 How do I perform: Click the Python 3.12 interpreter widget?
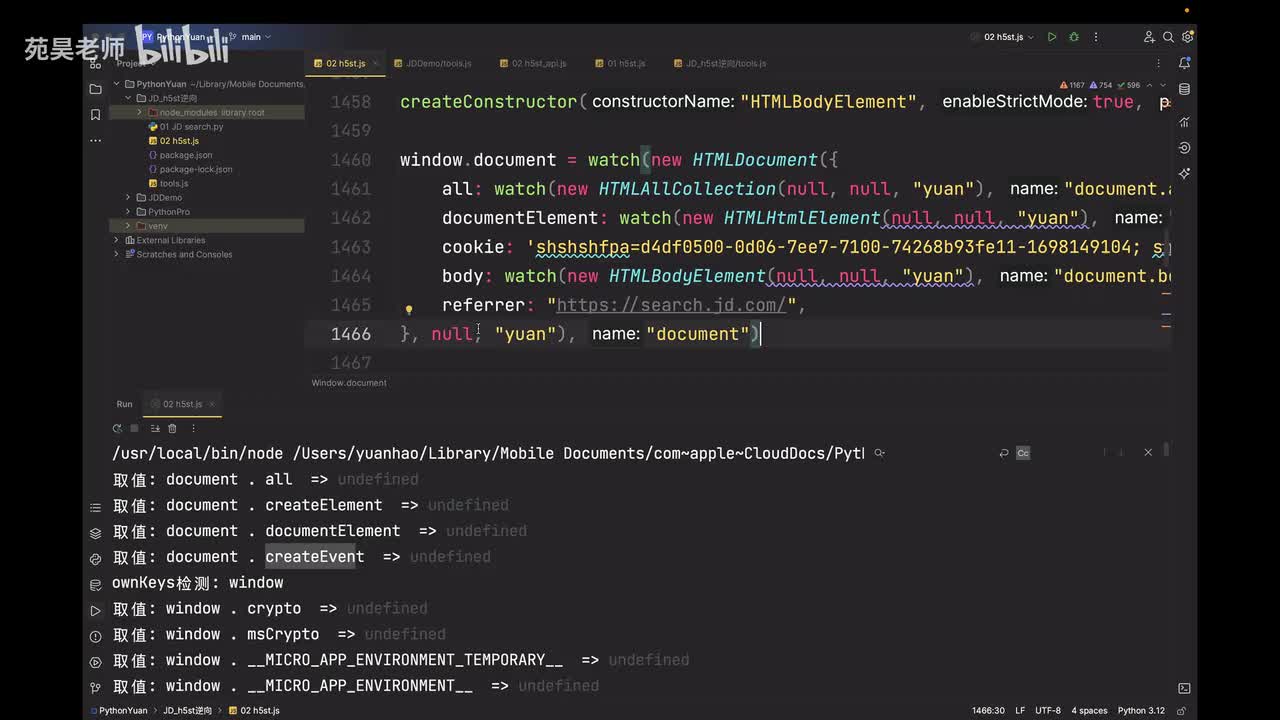pyautogui.click(x=1141, y=711)
